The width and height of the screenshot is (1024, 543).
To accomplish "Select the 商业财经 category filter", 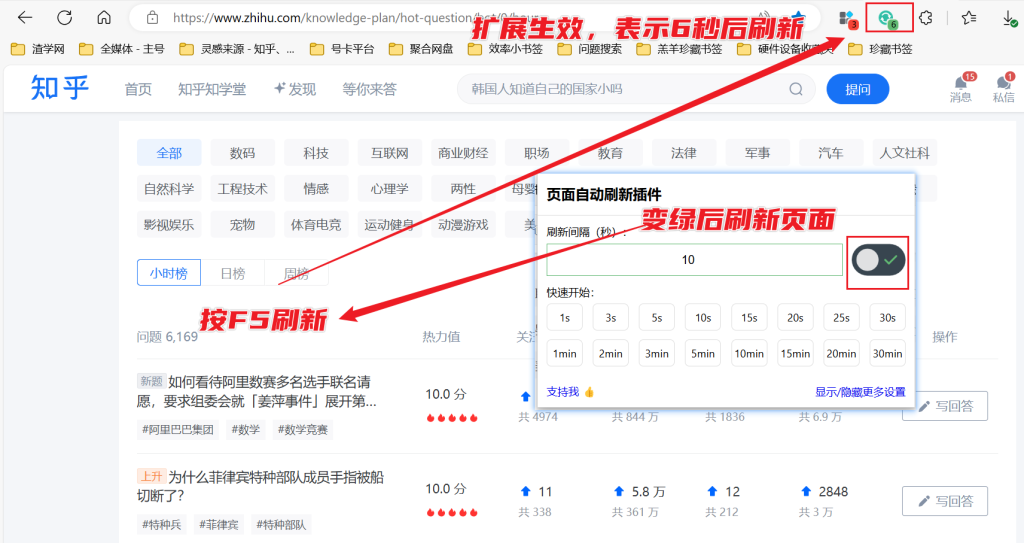I will point(463,153).
